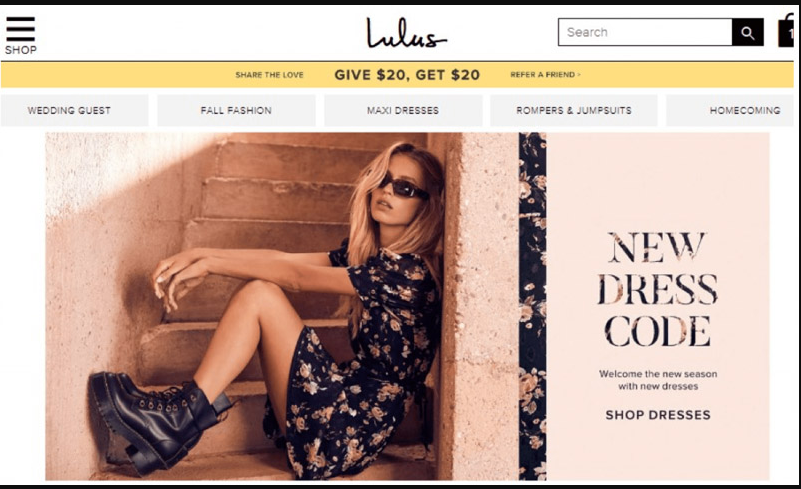Click the SHOP label under the menu icon
The height and width of the screenshot is (489, 801).
coord(21,50)
